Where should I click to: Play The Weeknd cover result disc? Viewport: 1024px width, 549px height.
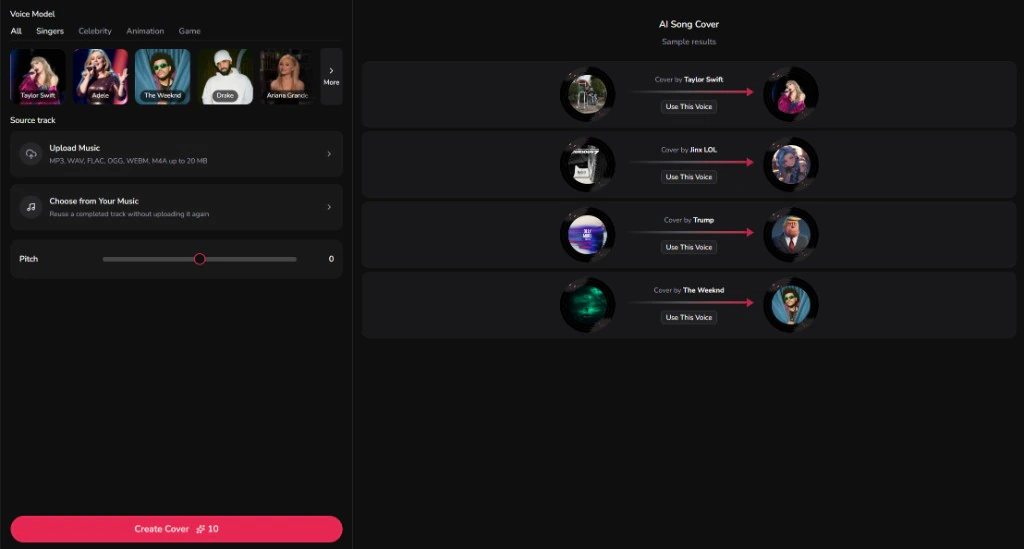click(791, 305)
